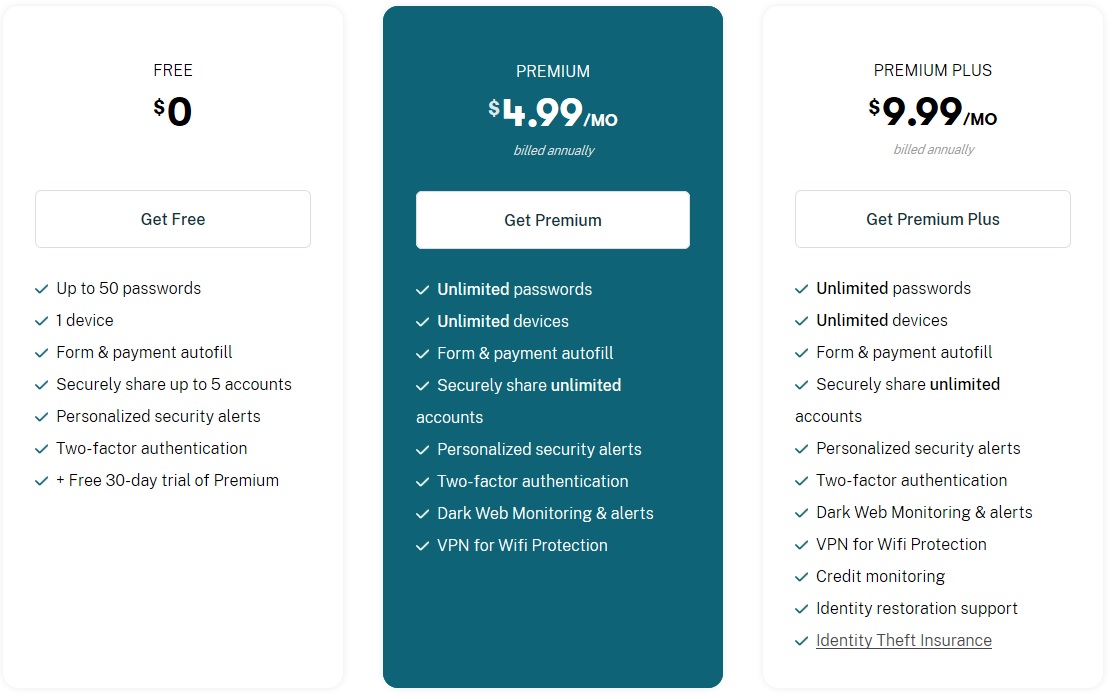Click the checkmark next to Up to 50 passwords
This screenshot has height=699, width=1115.
(41, 288)
